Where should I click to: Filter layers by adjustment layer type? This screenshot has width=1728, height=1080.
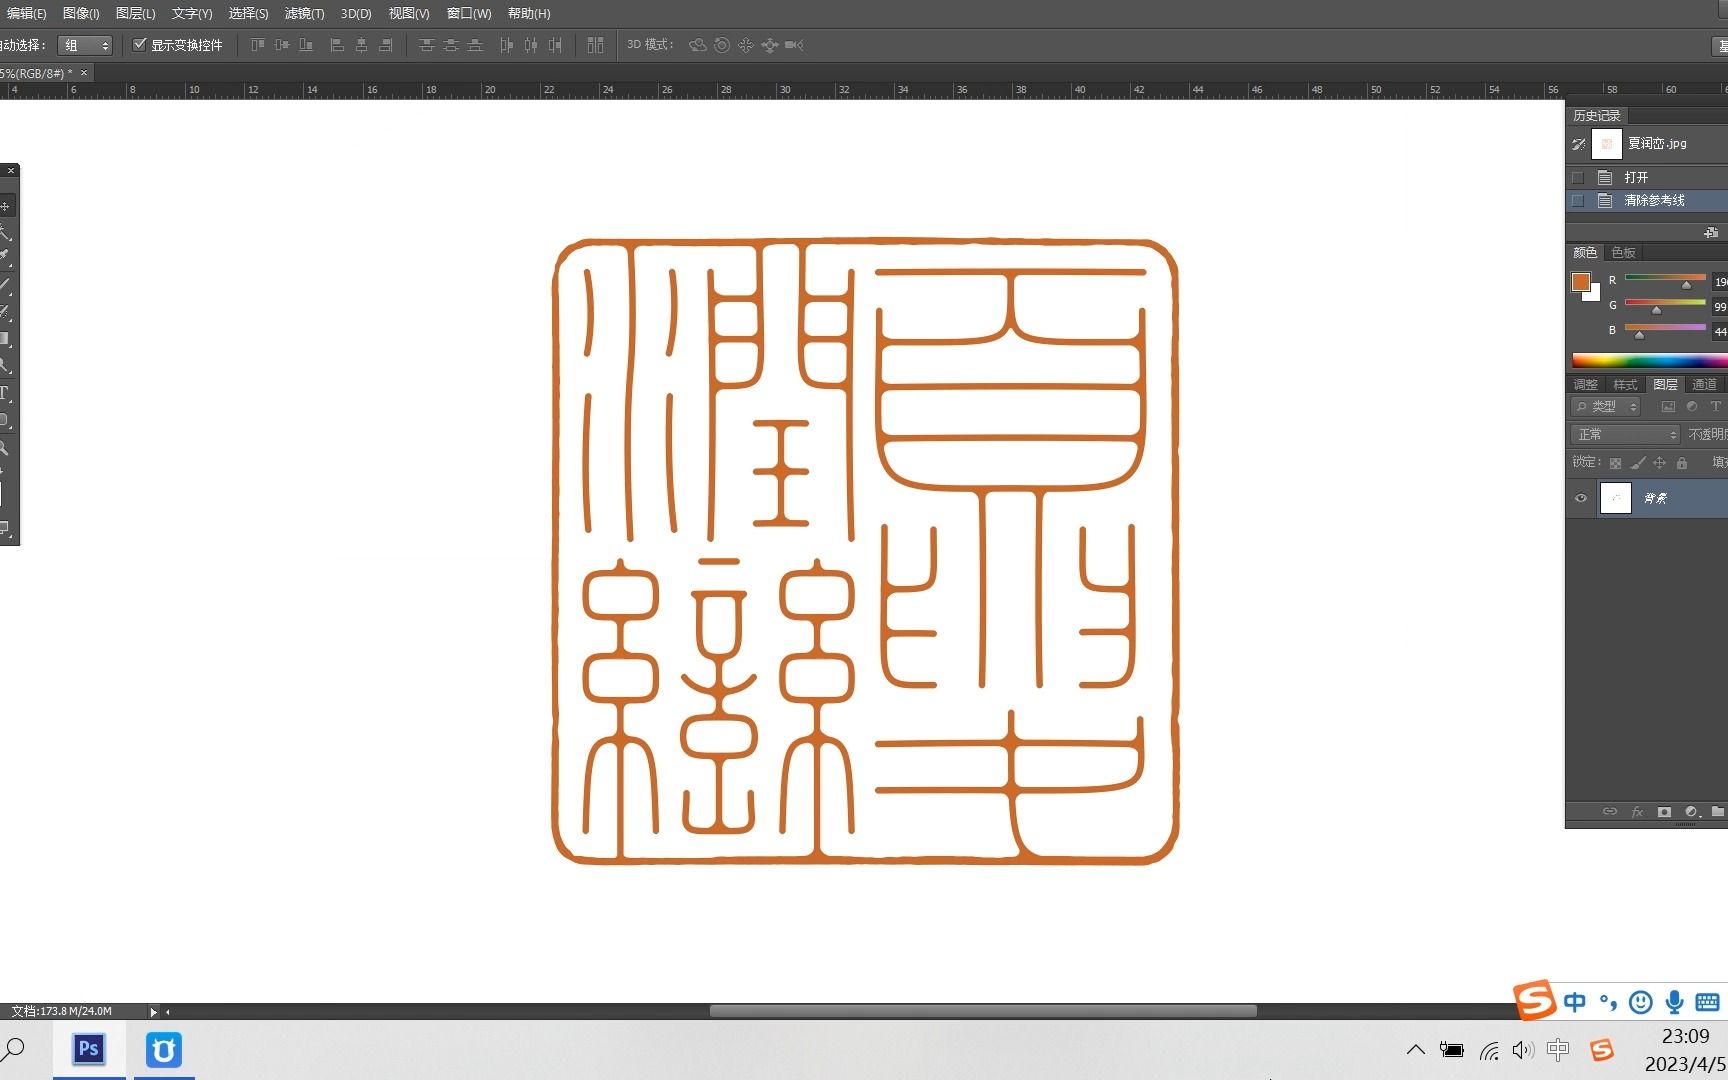(1692, 407)
